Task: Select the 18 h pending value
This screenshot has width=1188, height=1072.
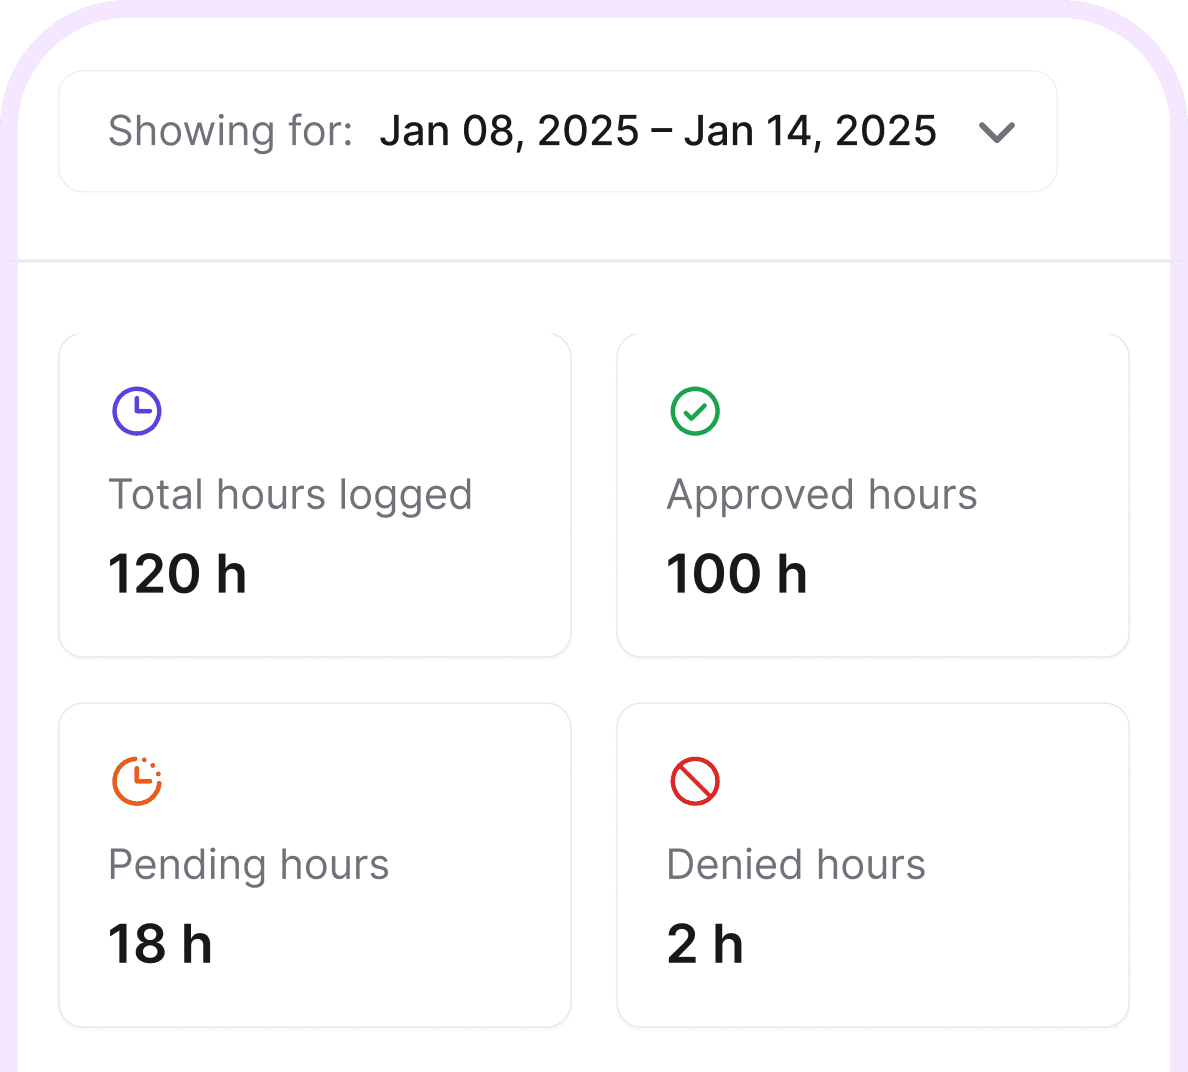Action: [161, 943]
